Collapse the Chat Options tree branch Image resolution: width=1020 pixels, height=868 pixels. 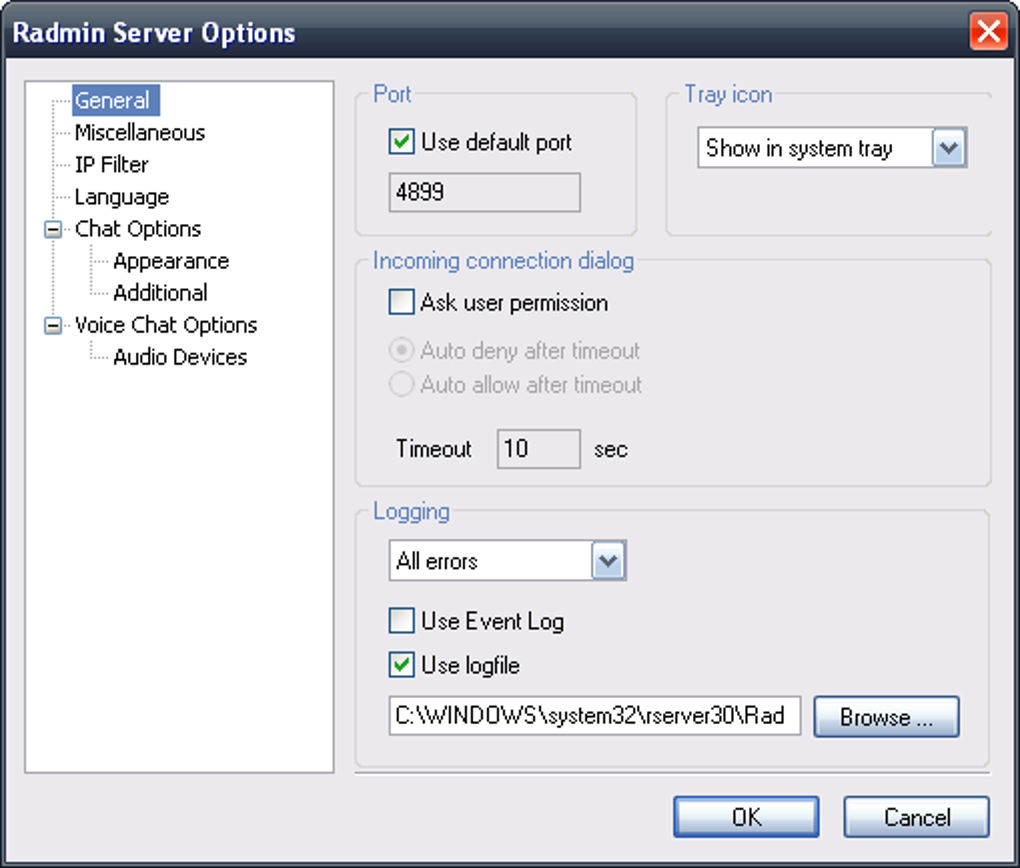53,230
